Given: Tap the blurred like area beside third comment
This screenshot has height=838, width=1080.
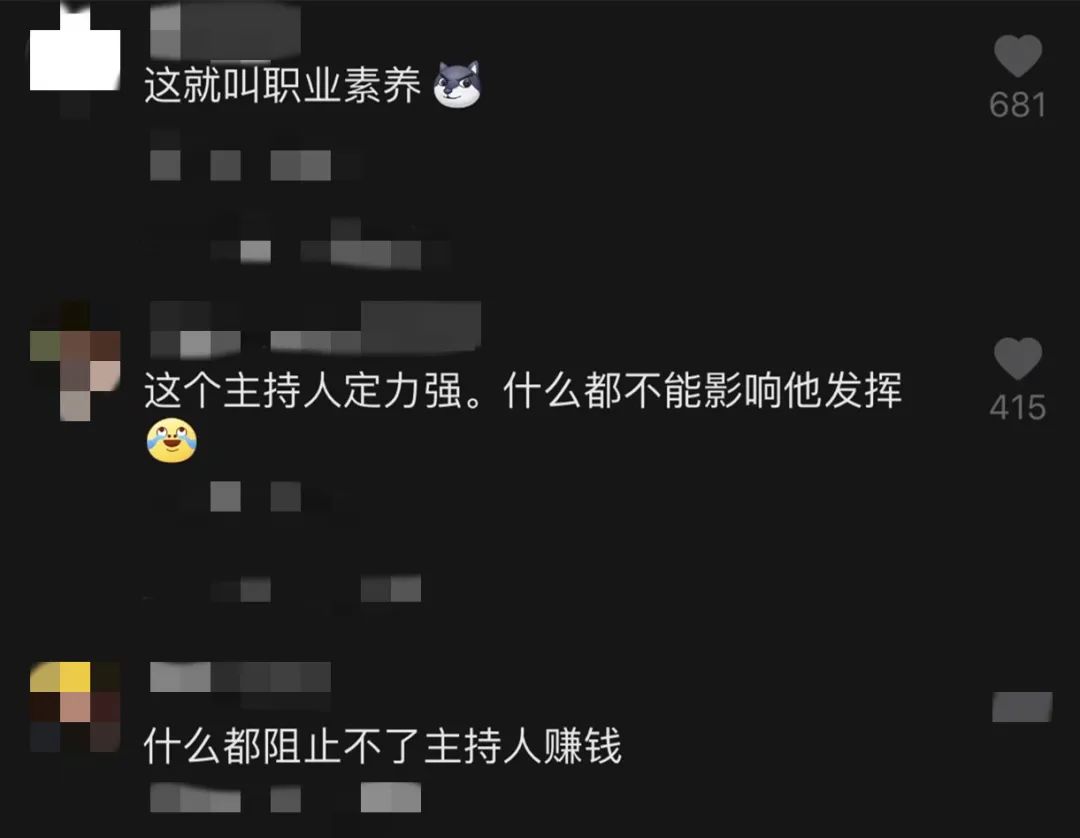Looking at the screenshot, I should 1022,706.
